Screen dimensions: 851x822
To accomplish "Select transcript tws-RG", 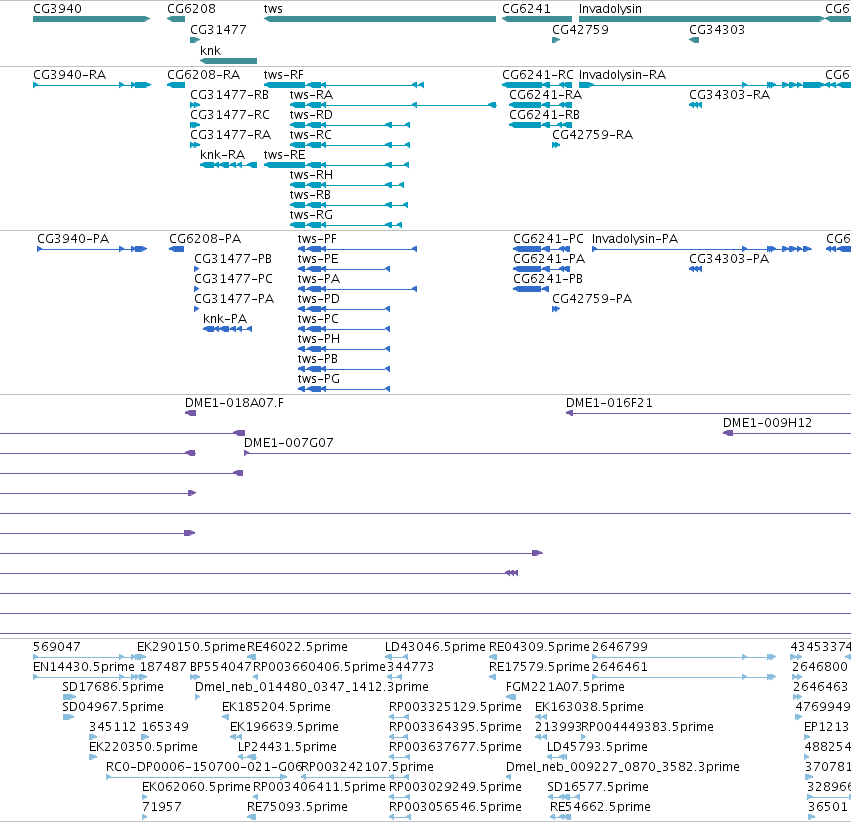I will tap(311, 215).
